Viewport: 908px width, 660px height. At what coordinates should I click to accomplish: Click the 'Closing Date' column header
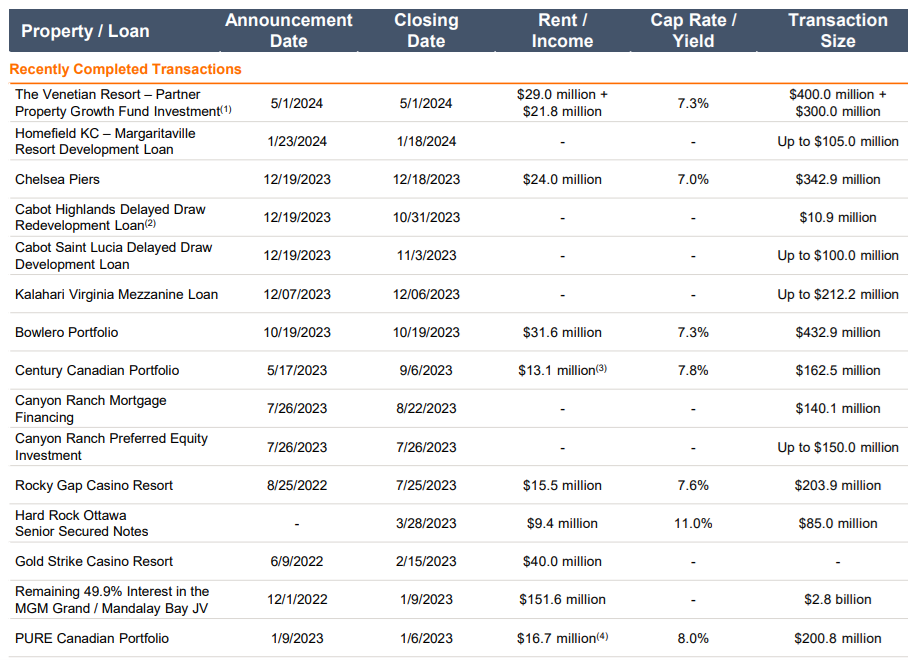(x=426, y=31)
